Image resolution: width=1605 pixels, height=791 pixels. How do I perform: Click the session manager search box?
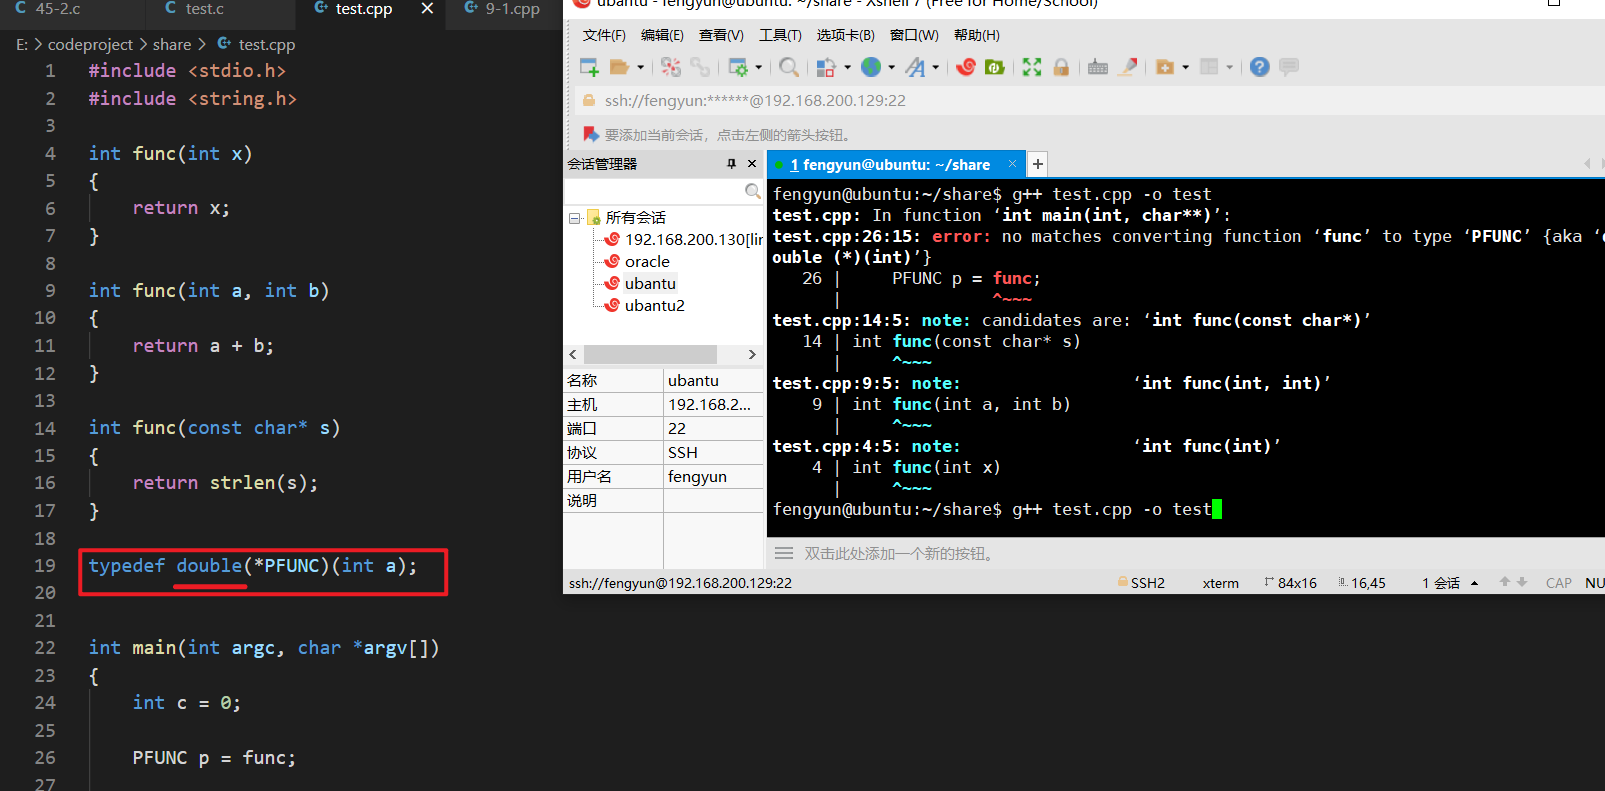pyautogui.click(x=655, y=190)
